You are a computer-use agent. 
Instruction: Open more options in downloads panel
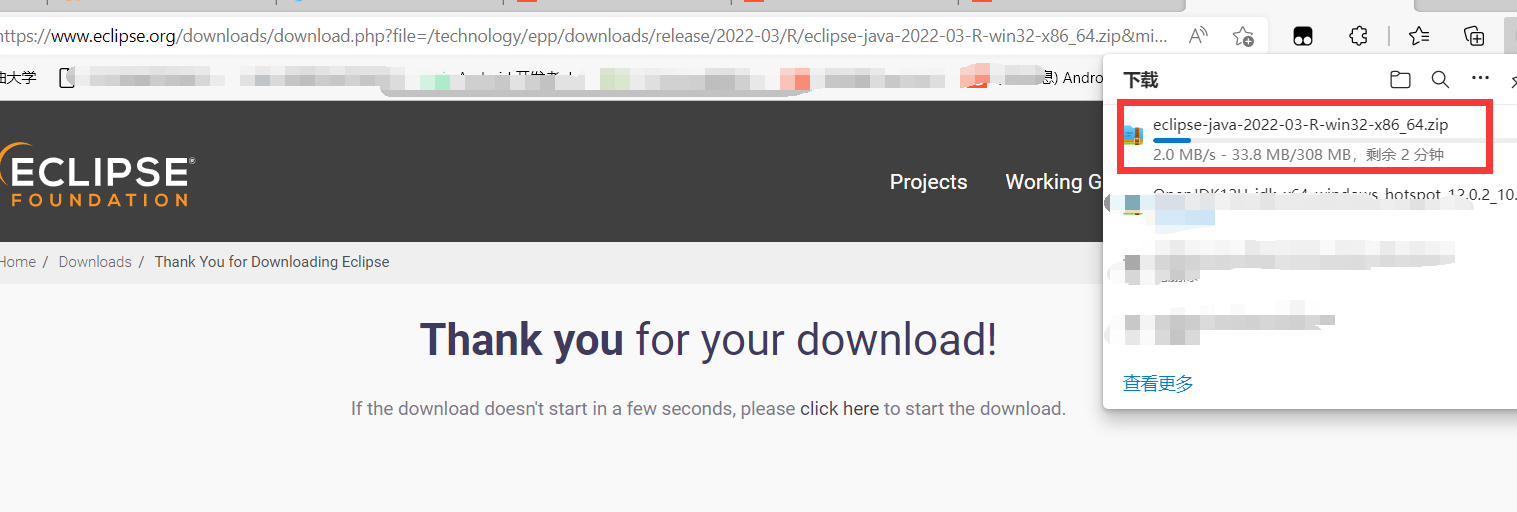coord(1480,78)
